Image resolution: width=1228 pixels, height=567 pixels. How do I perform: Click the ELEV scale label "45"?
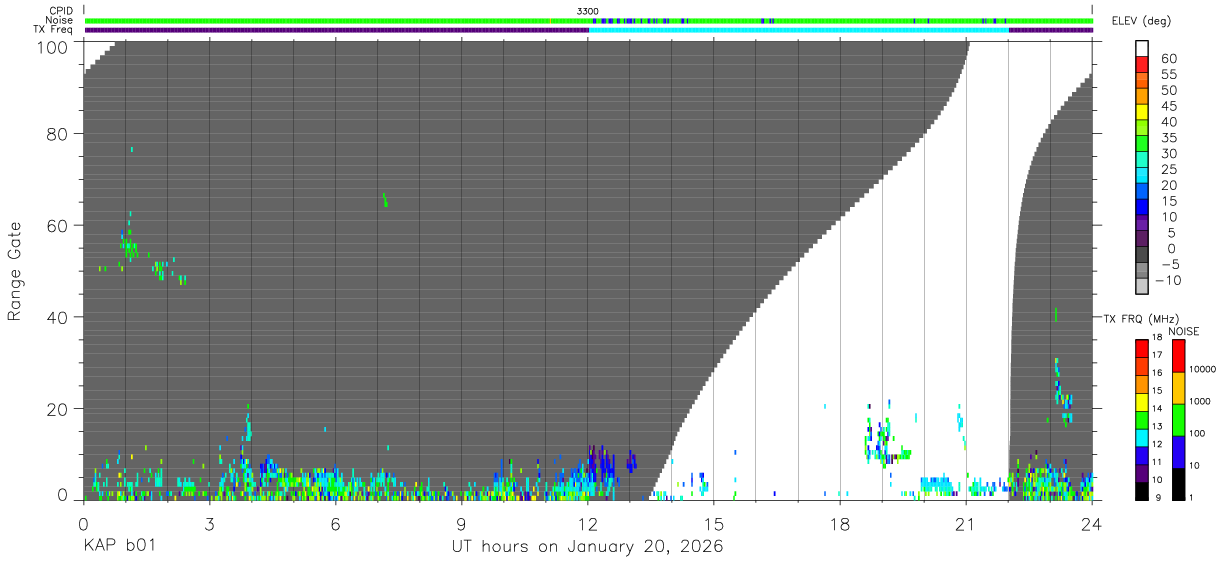click(1167, 106)
